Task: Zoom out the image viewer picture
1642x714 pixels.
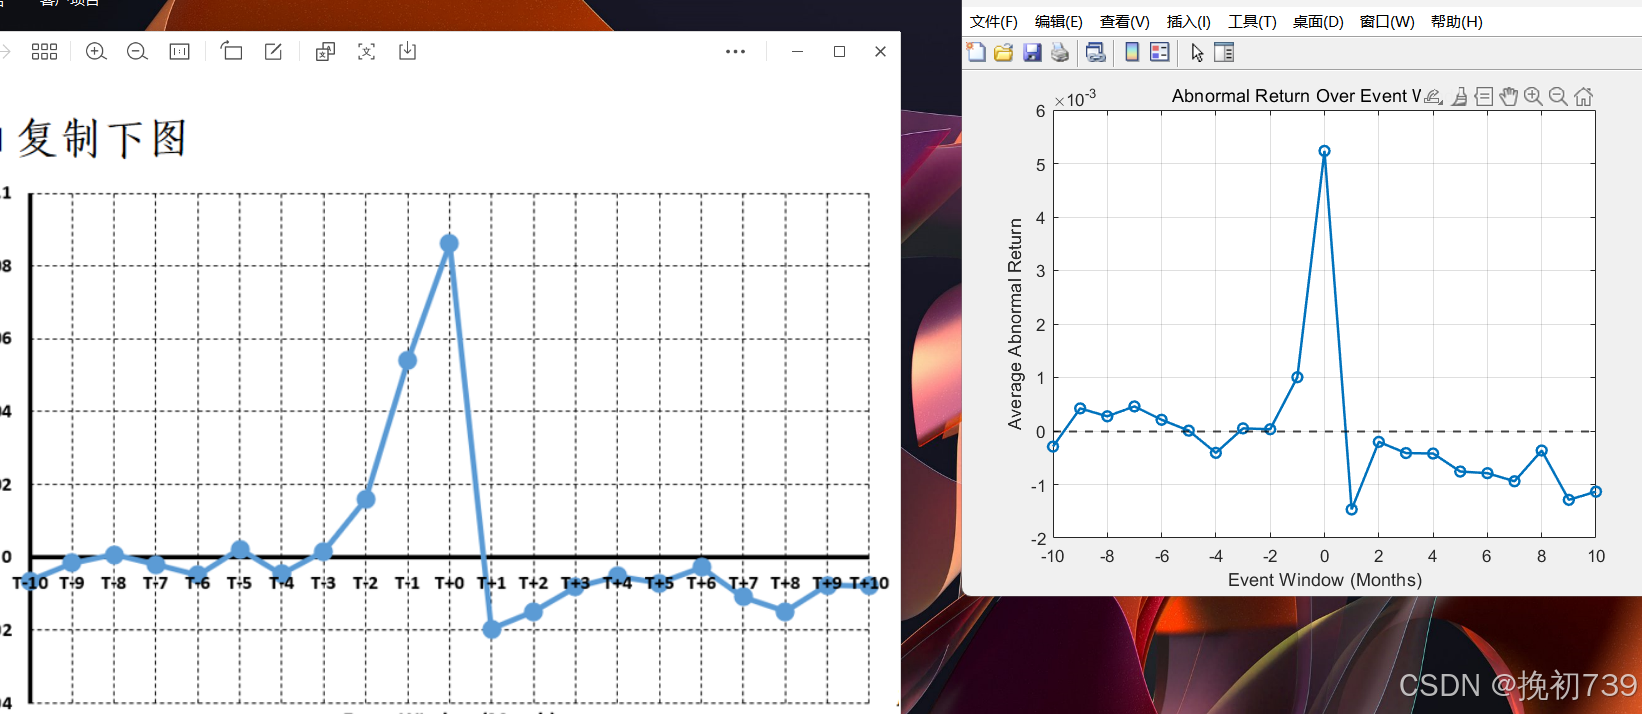Action: tap(138, 52)
